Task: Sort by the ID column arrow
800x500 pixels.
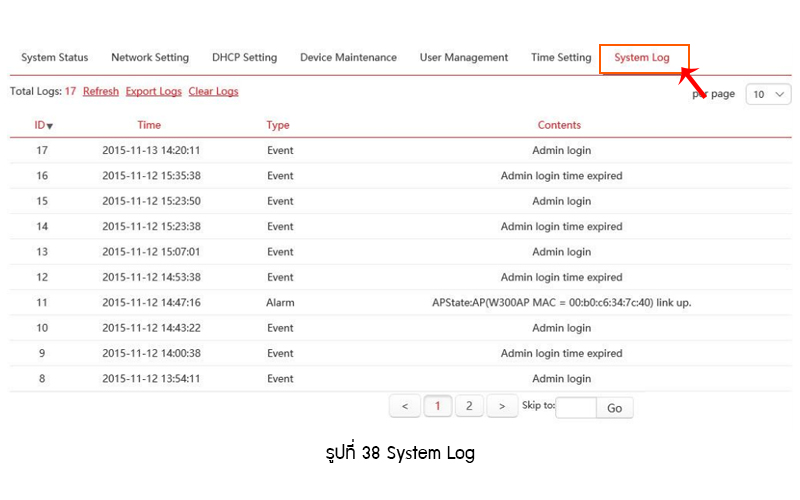Action: (x=50, y=126)
